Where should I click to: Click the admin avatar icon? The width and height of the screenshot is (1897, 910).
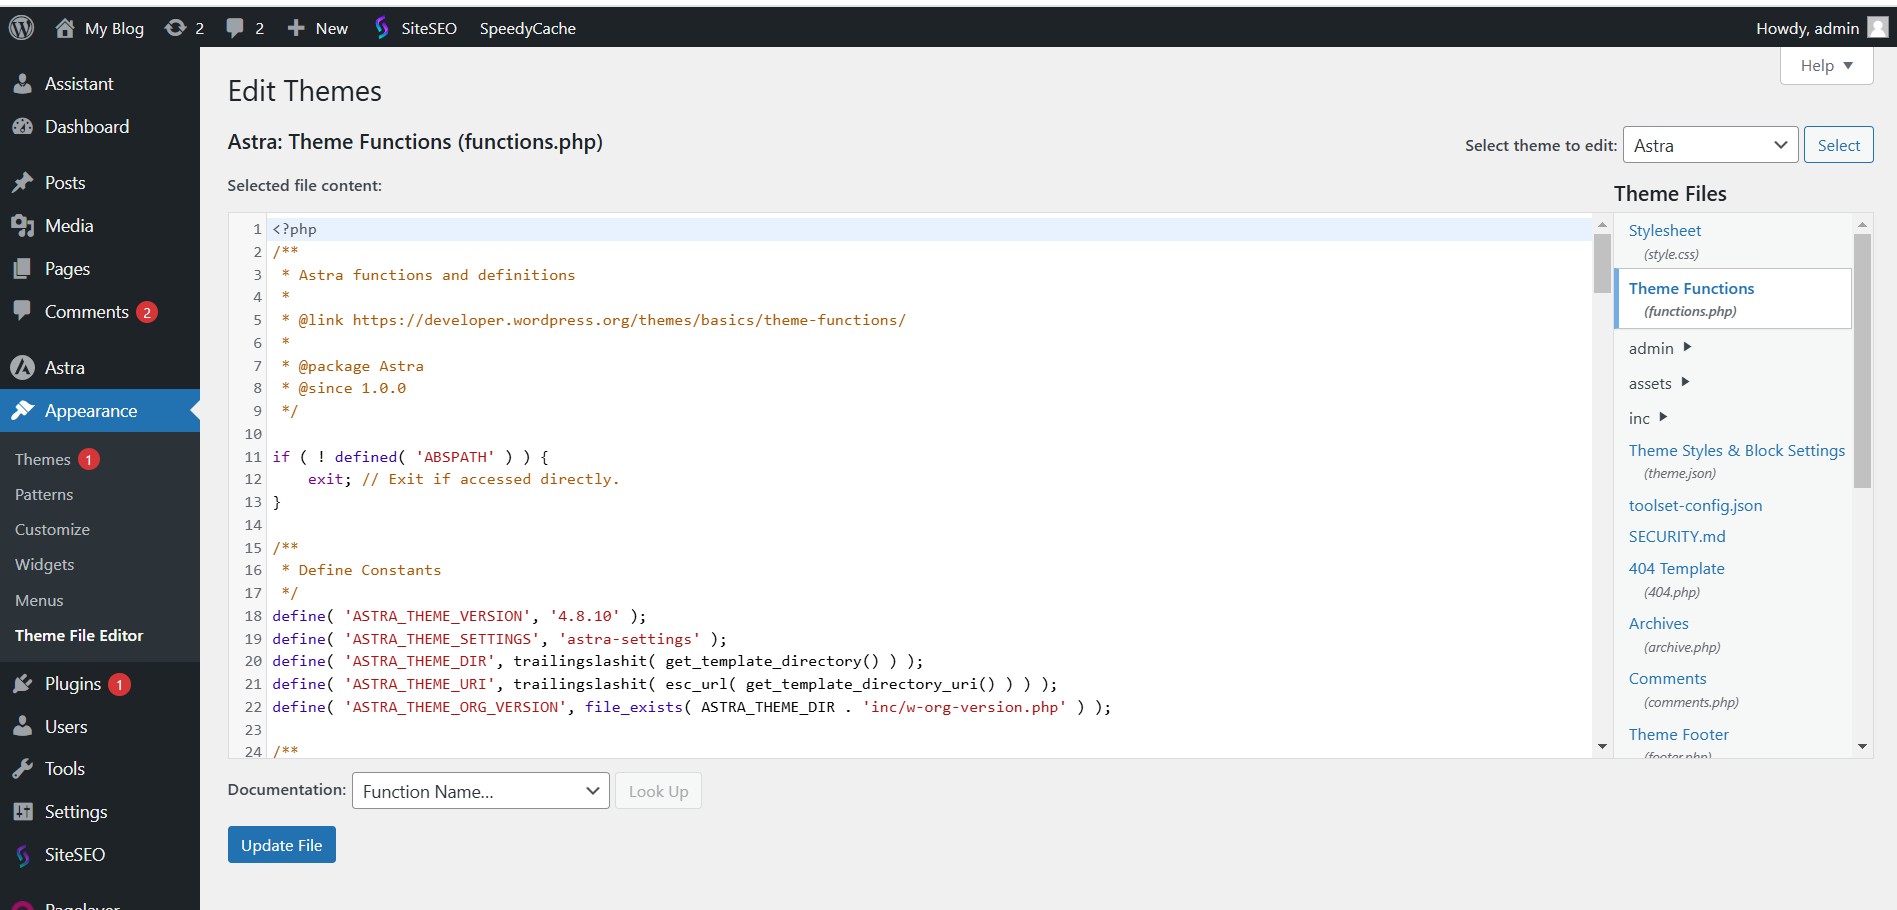1877,28
